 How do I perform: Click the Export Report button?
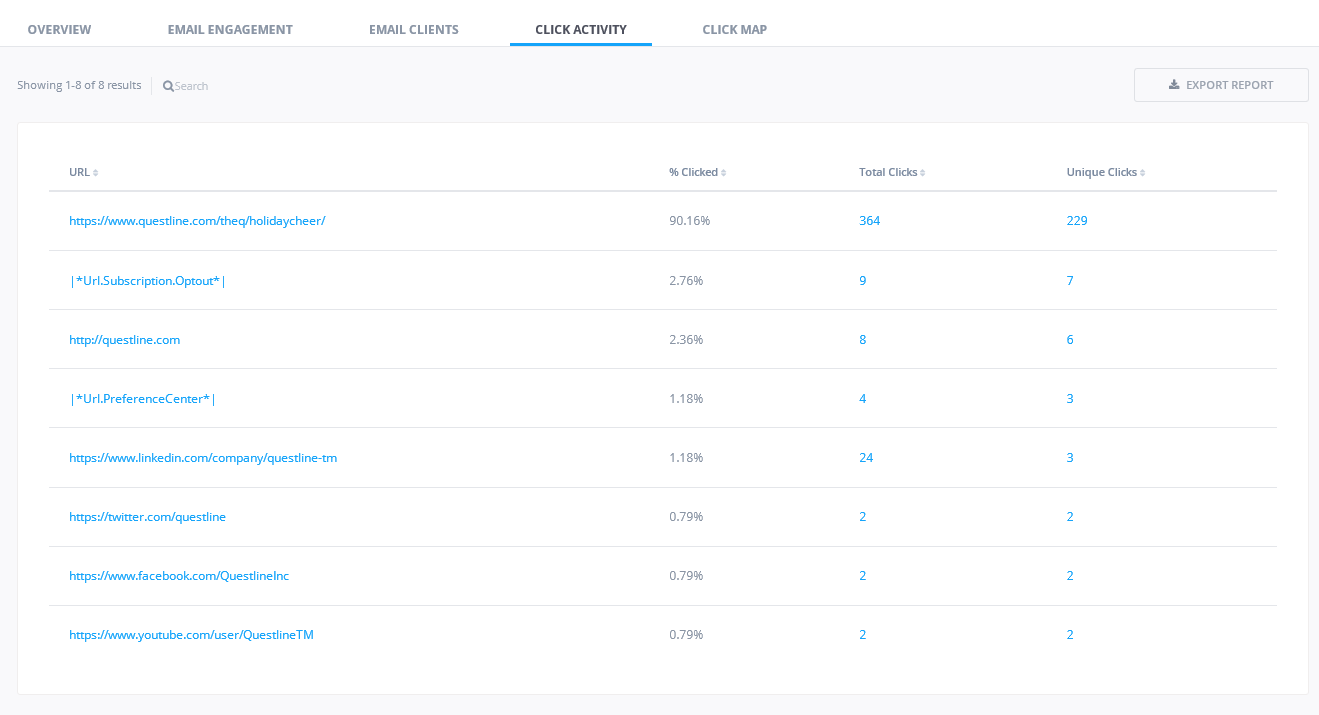pos(1220,85)
